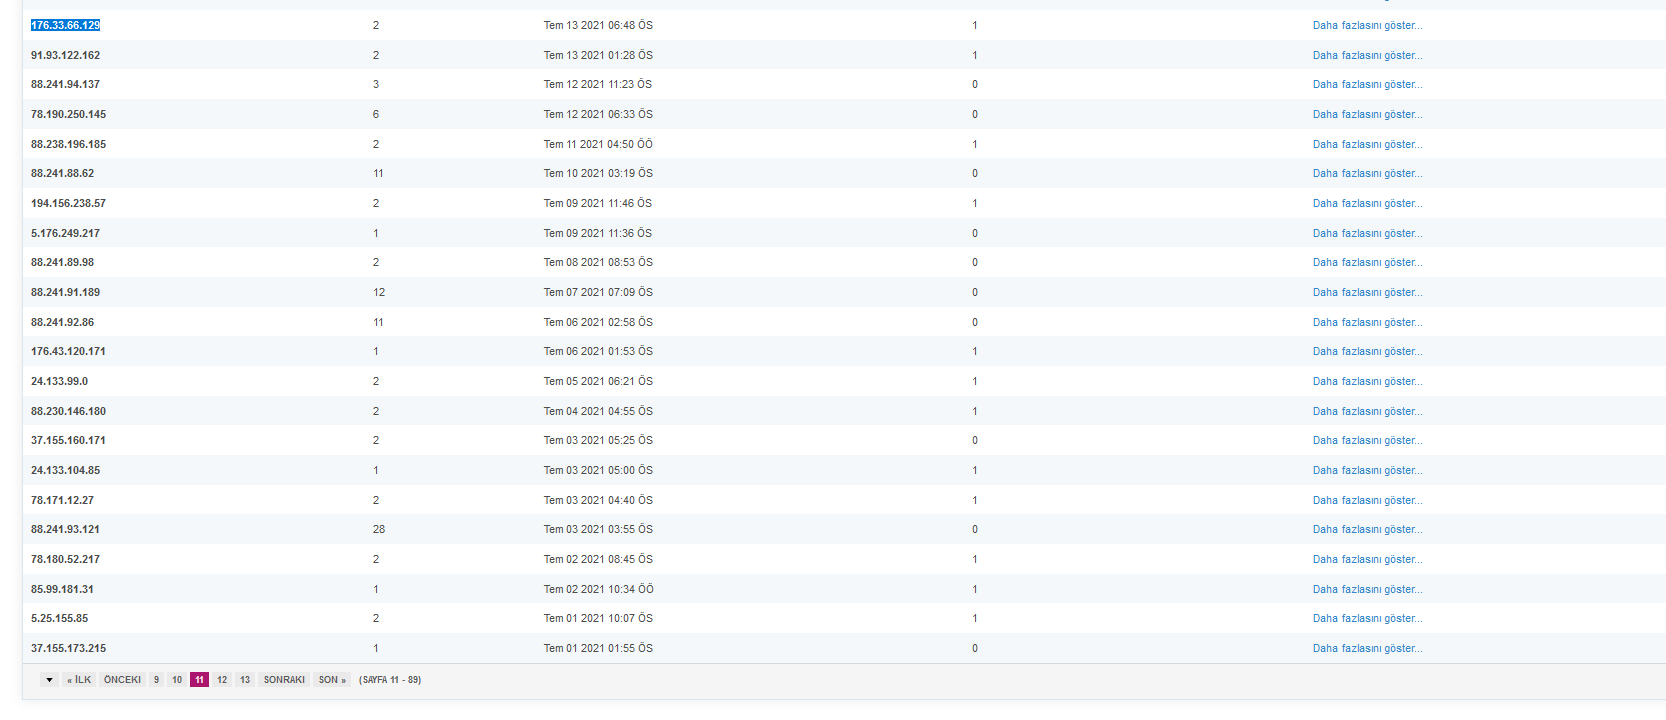Image resolution: width=1666 pixels, height=720 pixels.
Task: Show more for IP 194.156.238.57
Action: pyautogui.click(x=1367, y=203)
